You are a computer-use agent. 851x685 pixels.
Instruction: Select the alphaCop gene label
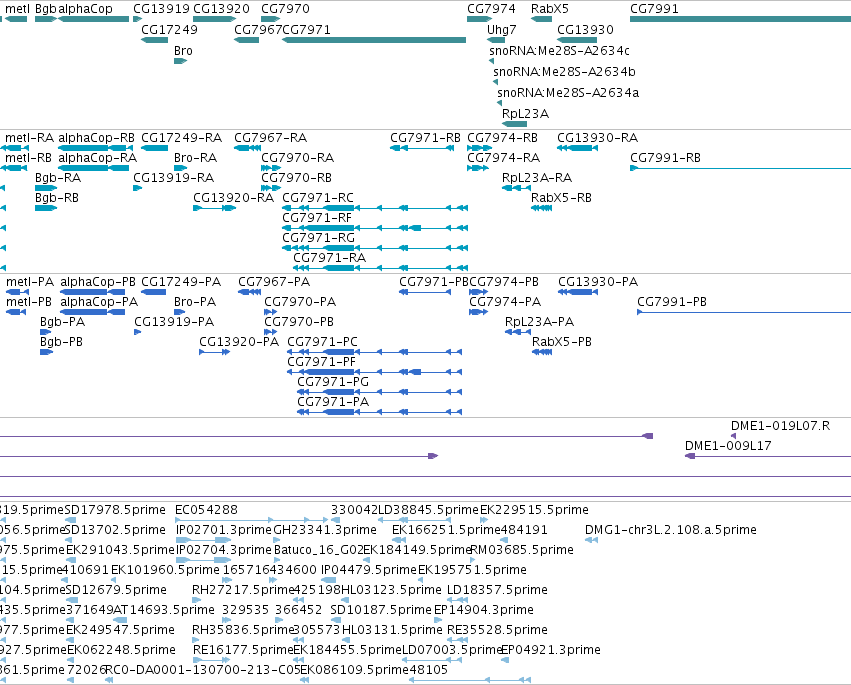point(85,9)
